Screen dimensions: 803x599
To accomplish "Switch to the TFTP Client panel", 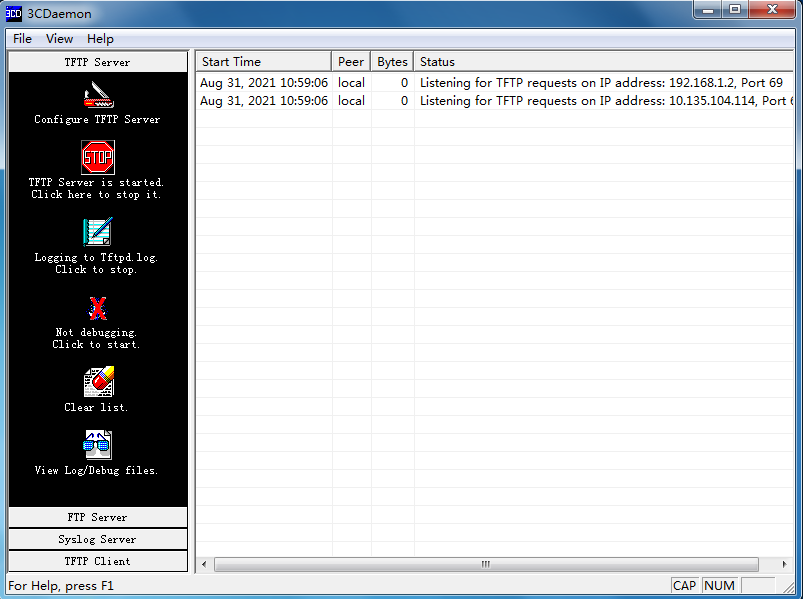I will click(x=98, y=561).
